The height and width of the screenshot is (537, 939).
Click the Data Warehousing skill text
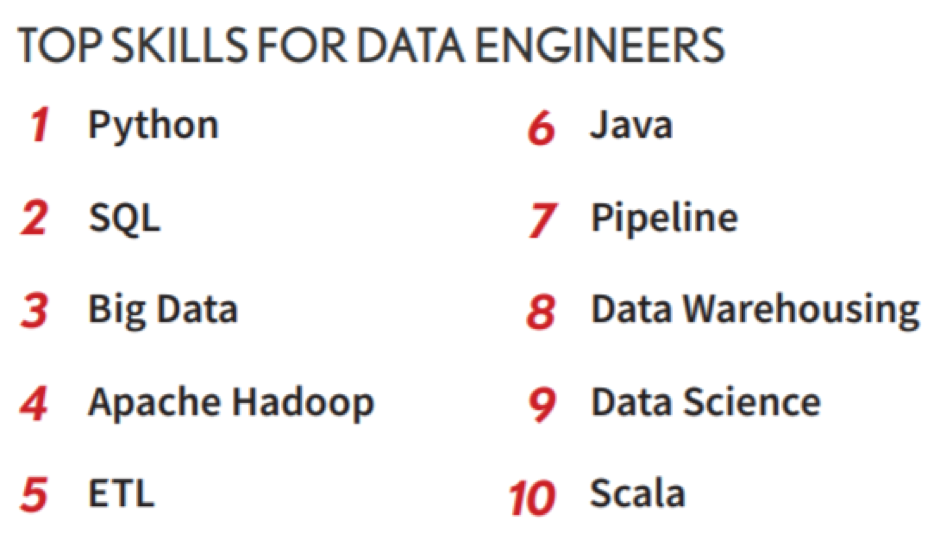point(755,310)
